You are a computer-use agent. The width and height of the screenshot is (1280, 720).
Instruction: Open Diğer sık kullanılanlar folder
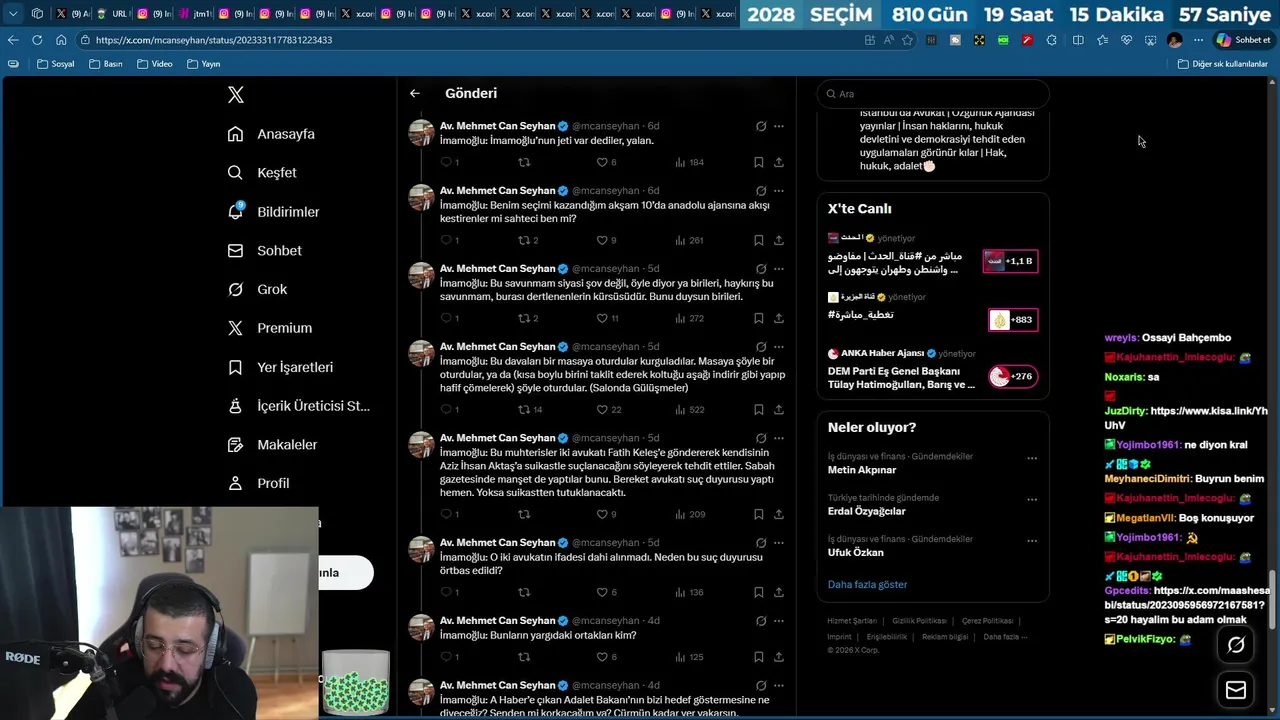click(x=1222, y=64)
